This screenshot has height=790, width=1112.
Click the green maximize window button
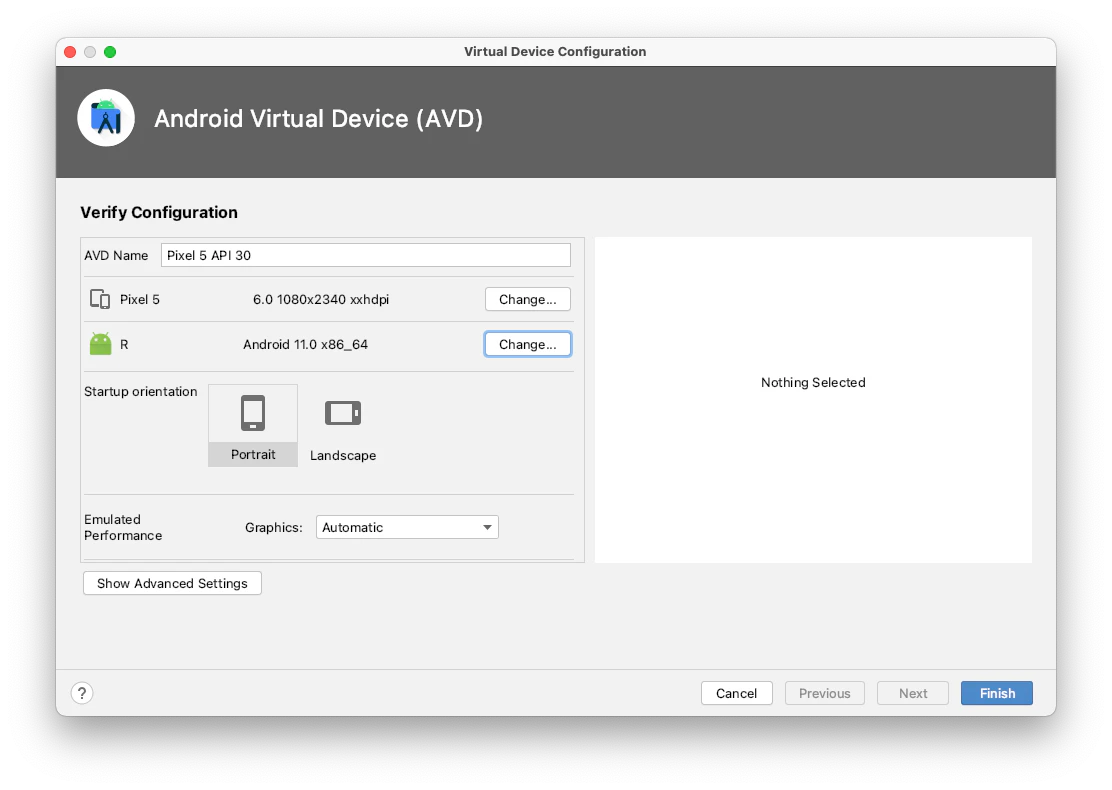[x=110, y=52]
